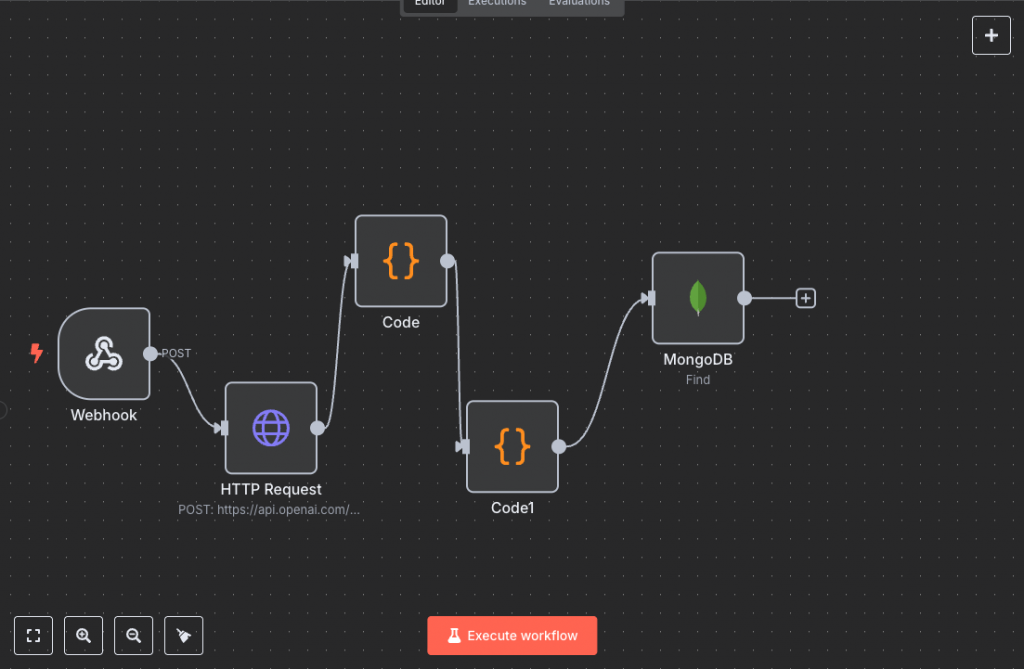
Task: Click the fit-to-view icon bottom left
Action: click(x=33, y=635)
